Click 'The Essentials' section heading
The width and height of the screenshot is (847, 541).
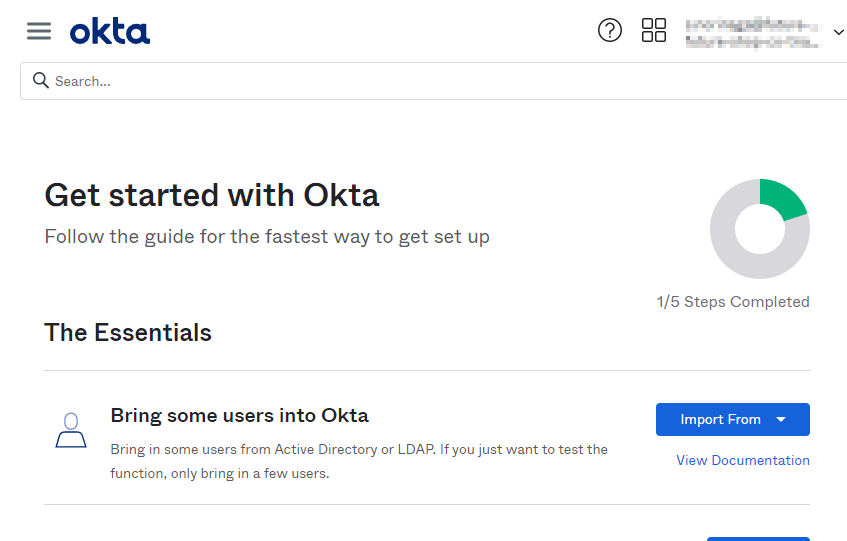coord(128,333)
